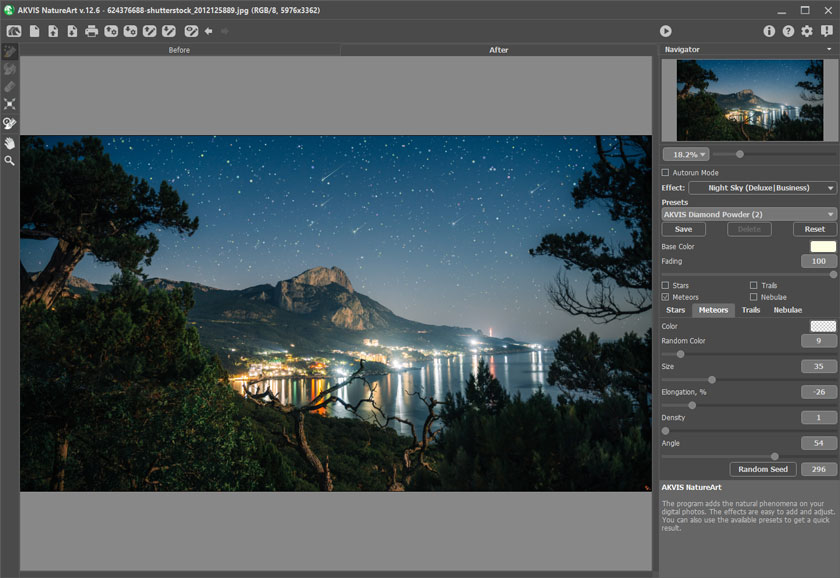840x578 pixels.
Task: Save strokes with the brush down-arrow icon
Action: (x=169, y=31)
